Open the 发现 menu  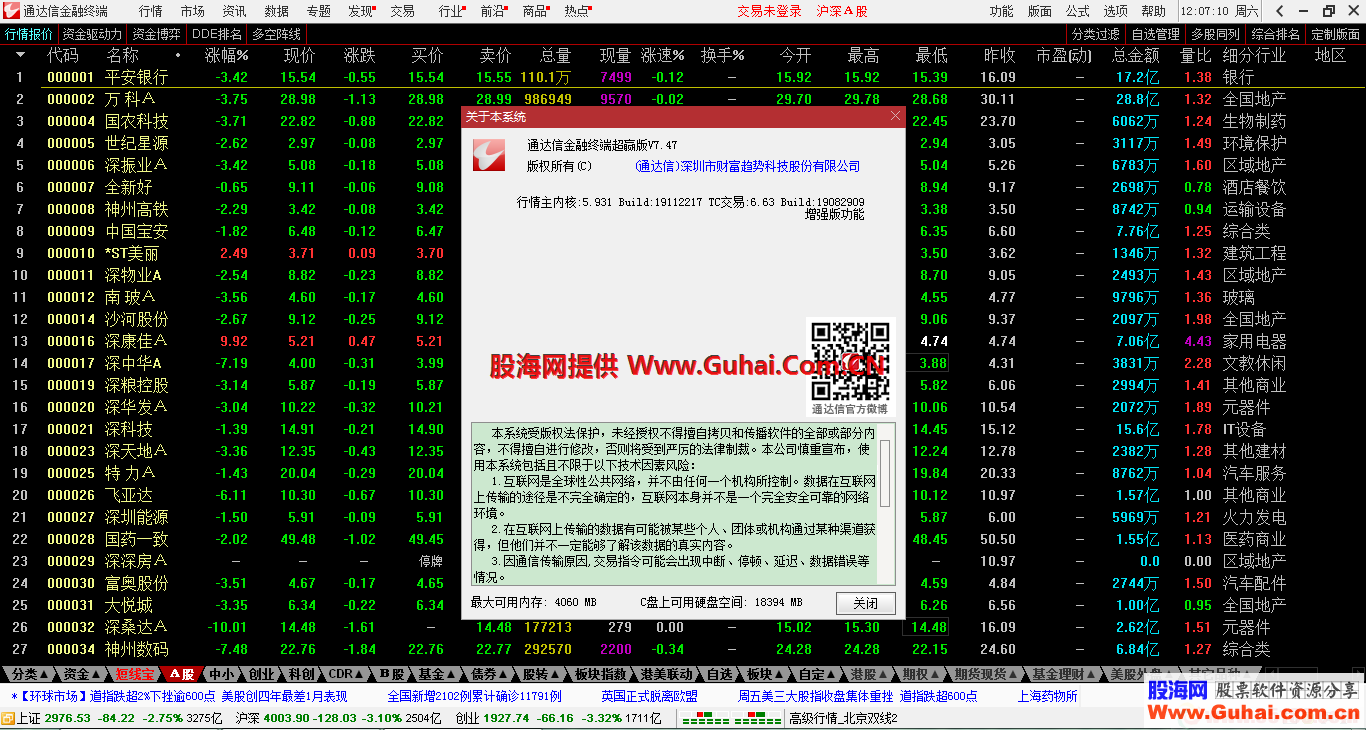coord(361,11)
